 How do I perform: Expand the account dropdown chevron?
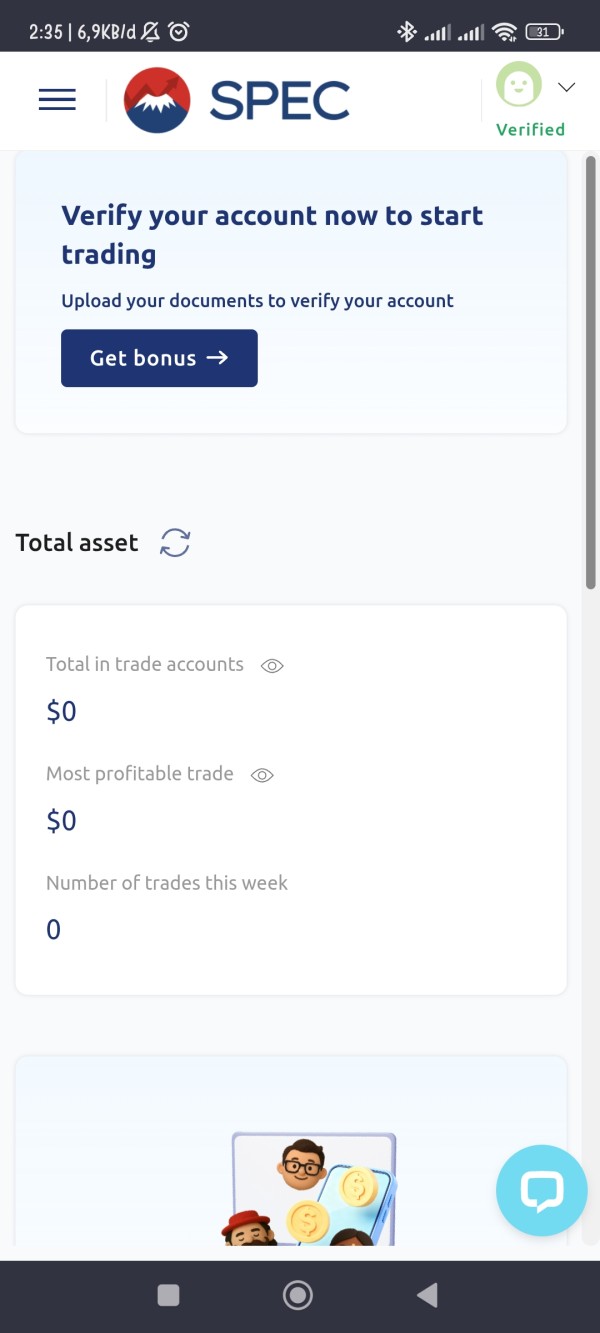tap(566, 87)
